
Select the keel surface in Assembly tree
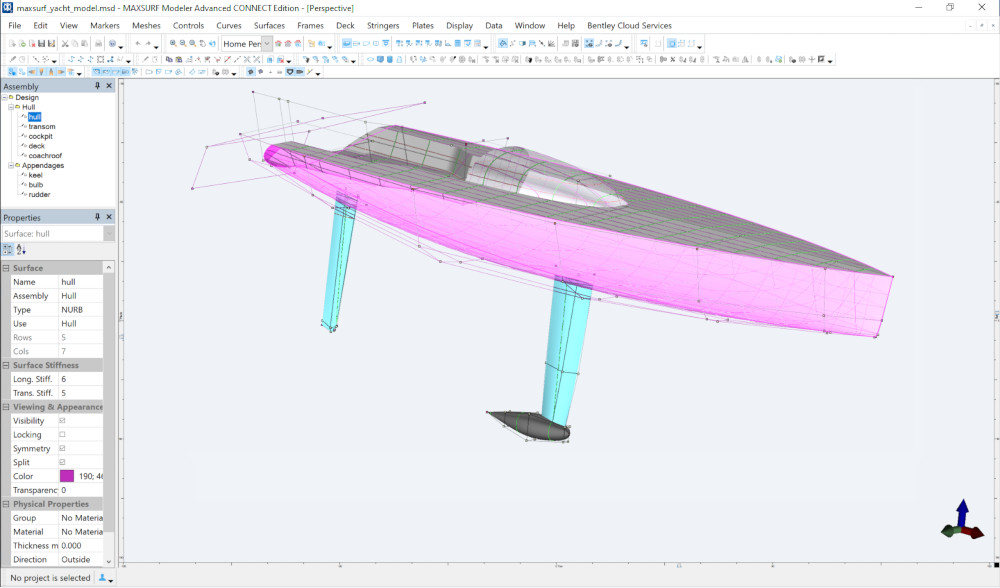pyautogui.click(x=35, y=175)
